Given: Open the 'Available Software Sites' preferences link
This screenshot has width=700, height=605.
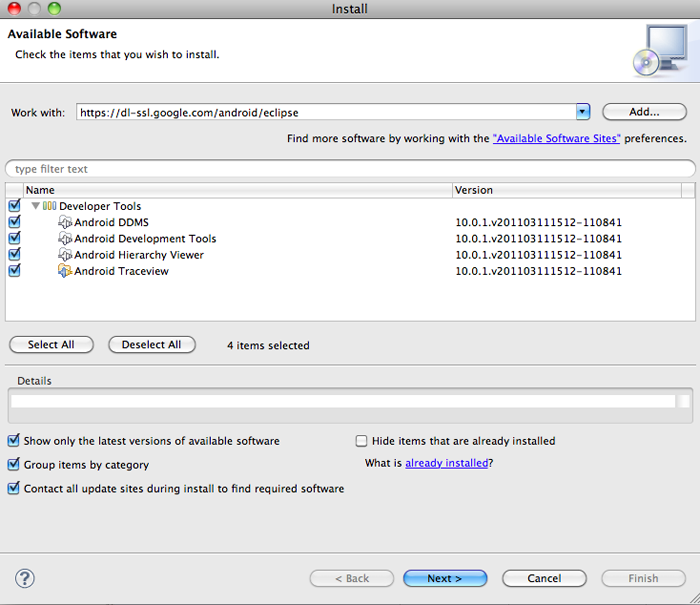Looking at the screenshot, I should (x=556, y=139).
